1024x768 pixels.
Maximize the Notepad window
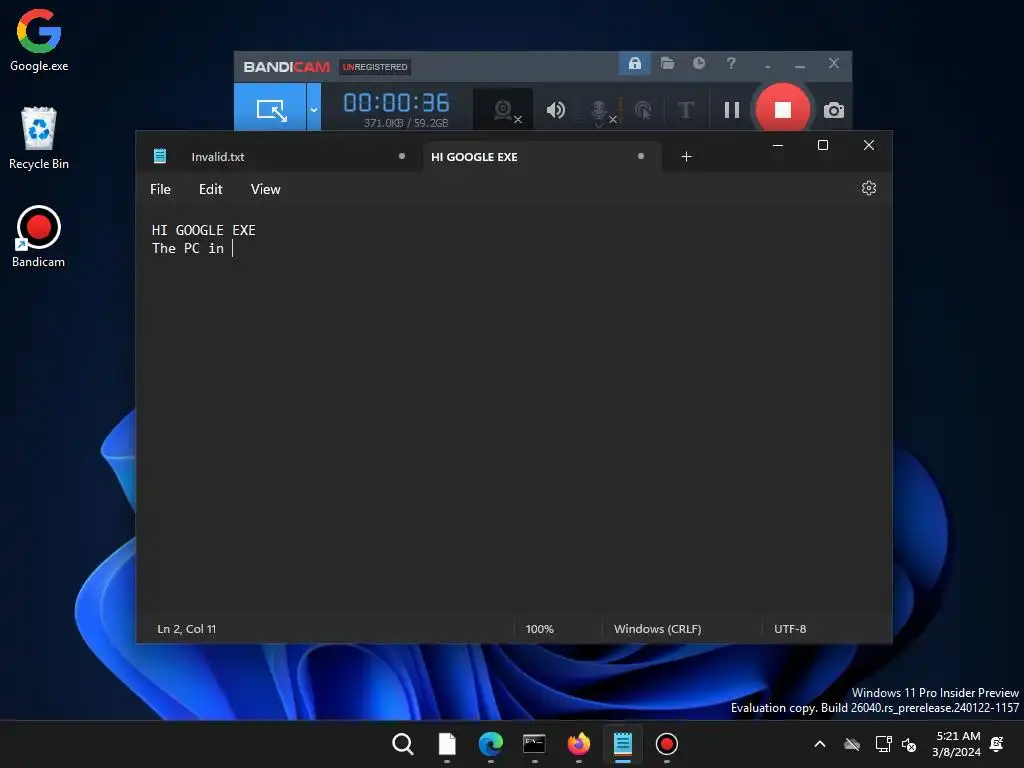(x=823, y=145)
